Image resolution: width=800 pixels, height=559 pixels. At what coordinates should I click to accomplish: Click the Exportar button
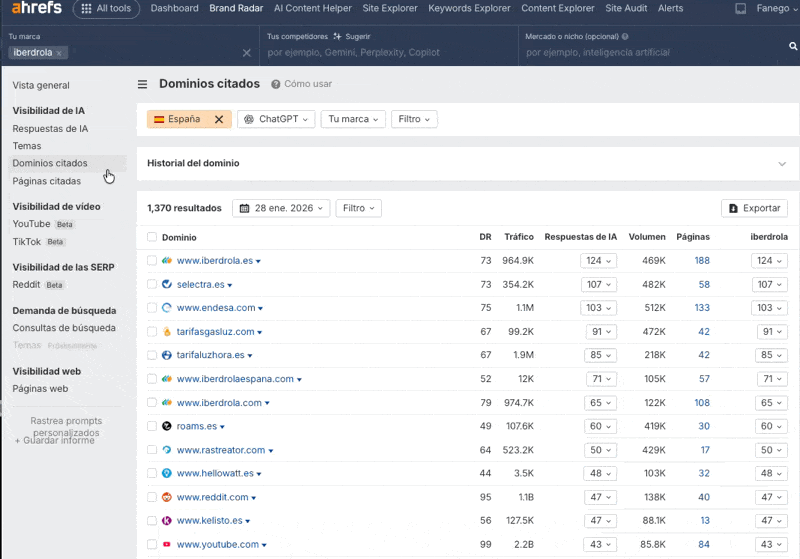point(754,208)
